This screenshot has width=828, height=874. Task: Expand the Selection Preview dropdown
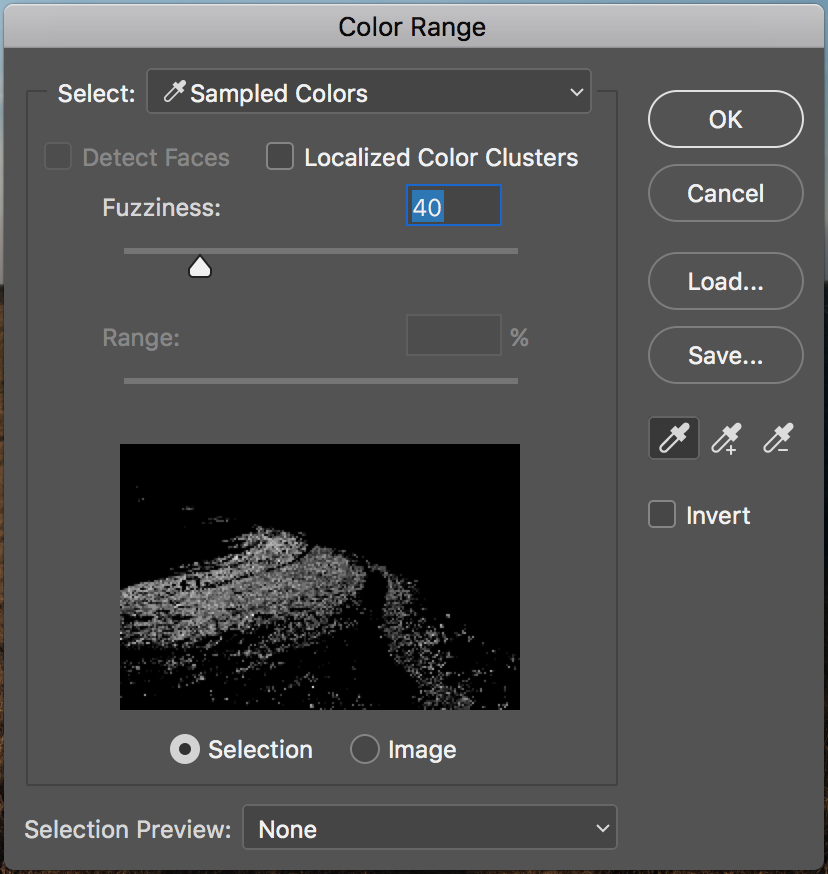point(430,829)
